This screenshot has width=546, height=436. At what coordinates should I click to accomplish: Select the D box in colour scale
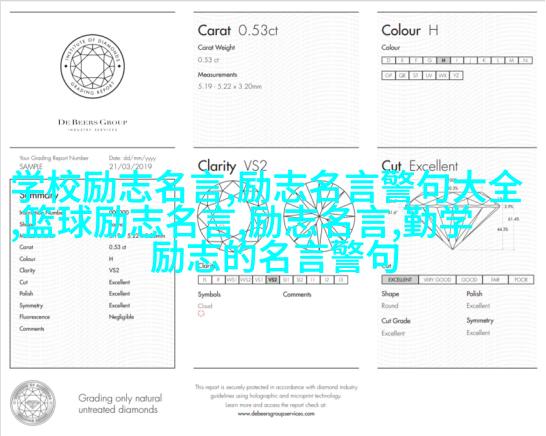[388, 60]
